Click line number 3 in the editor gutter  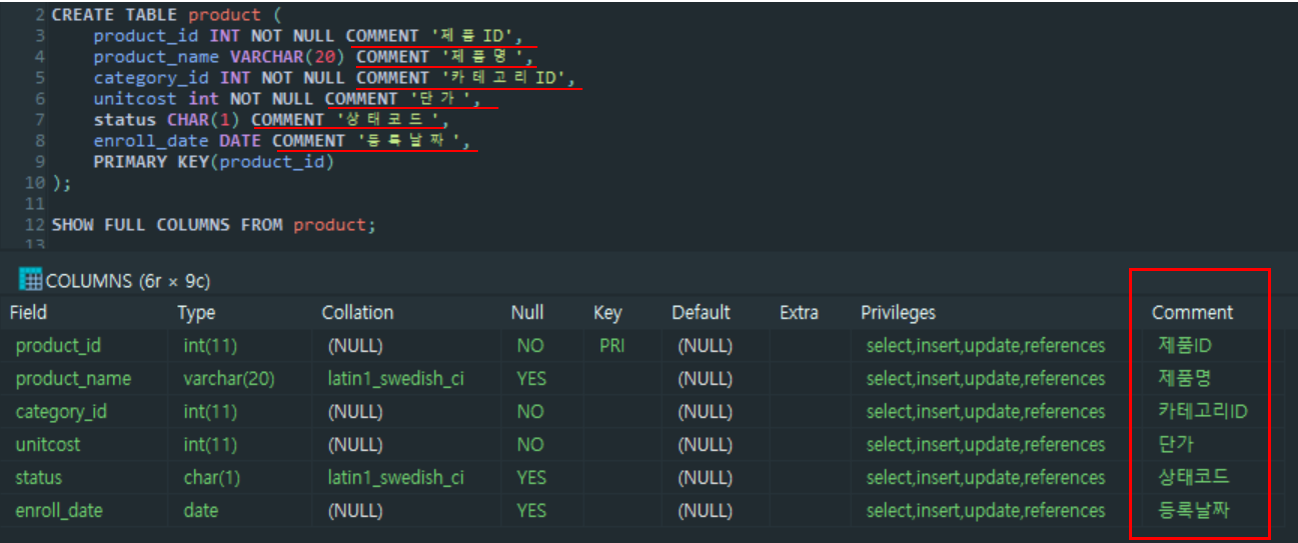coord(40,36)
